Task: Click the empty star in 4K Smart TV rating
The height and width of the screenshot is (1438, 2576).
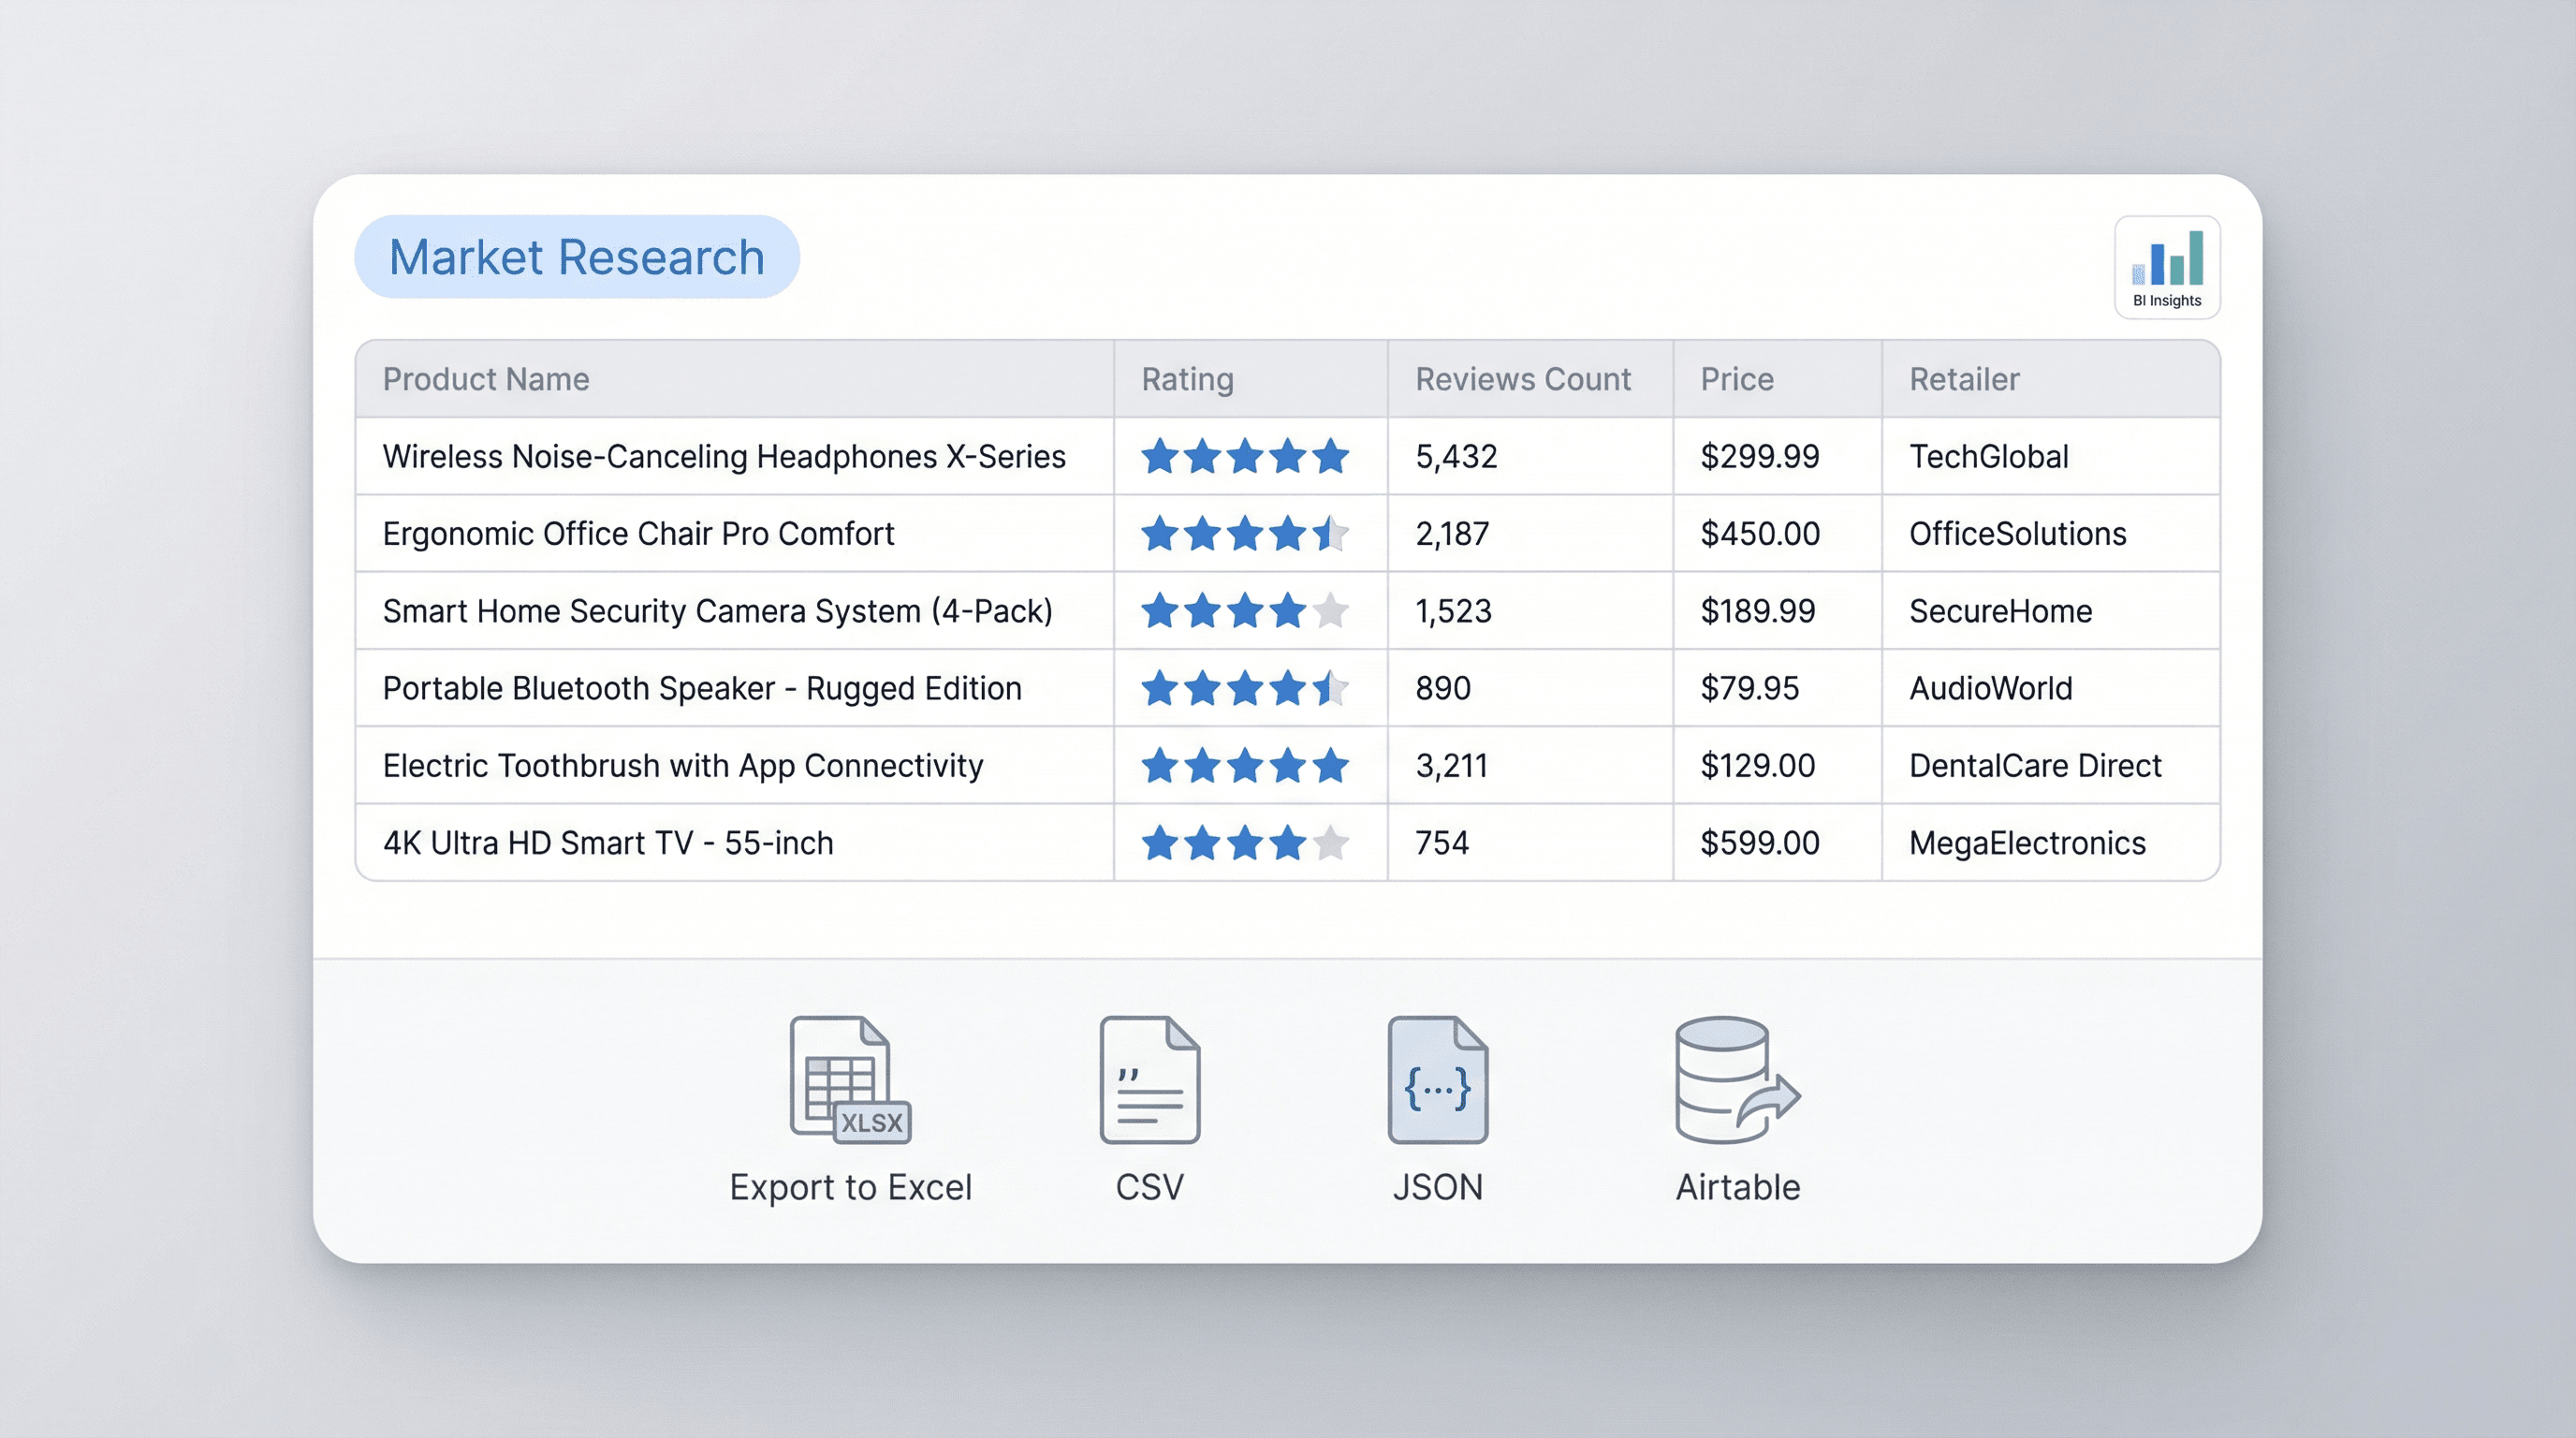Action: point(1334,843)
